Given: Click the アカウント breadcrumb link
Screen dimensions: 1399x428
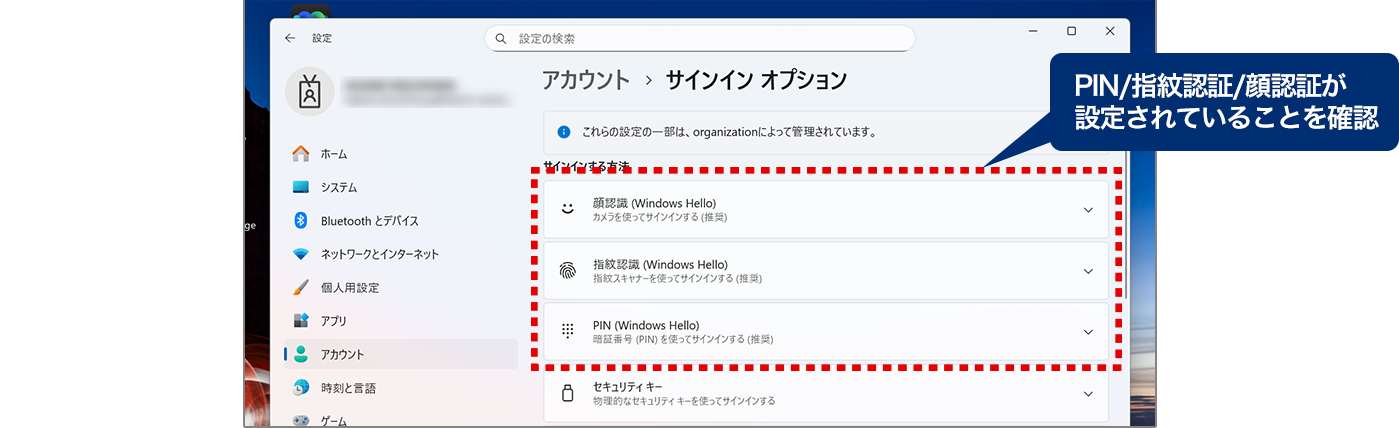Looking at the screenshot, I should pos(586,80).
